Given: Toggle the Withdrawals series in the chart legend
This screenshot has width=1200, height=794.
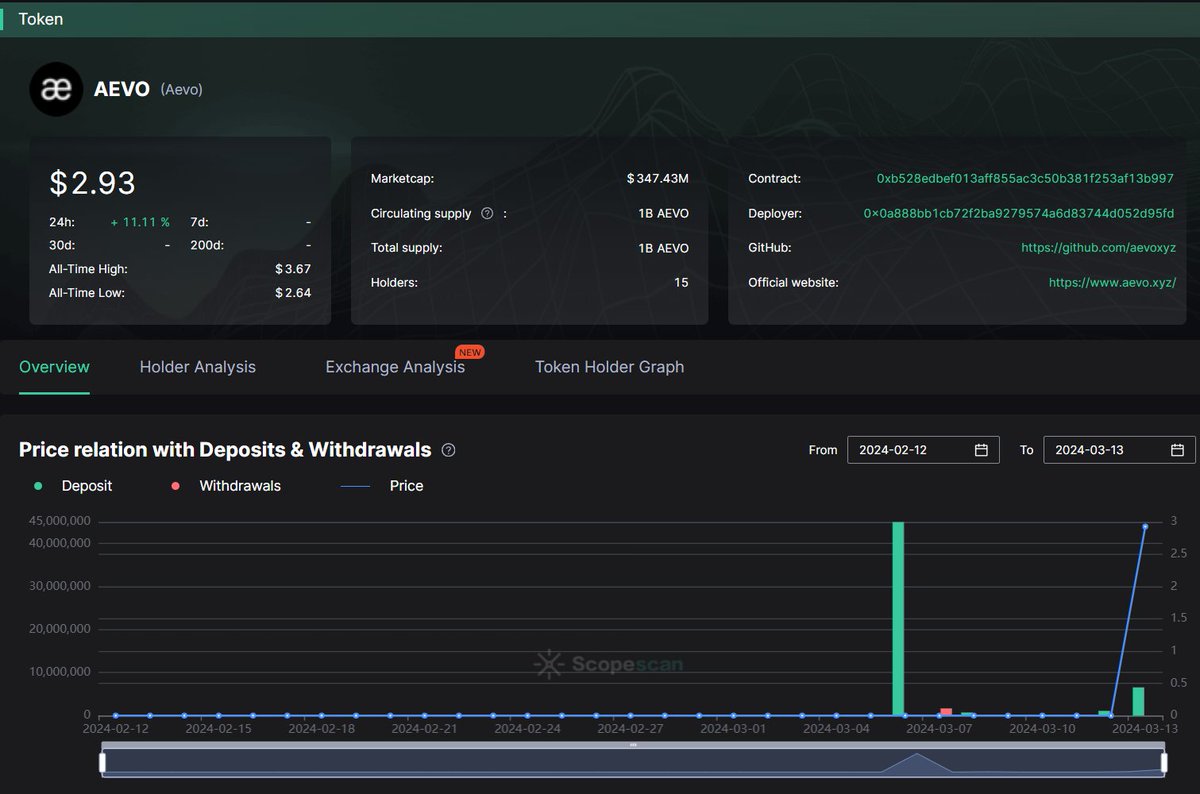Looking at the screenshot, I should [224, 486].
